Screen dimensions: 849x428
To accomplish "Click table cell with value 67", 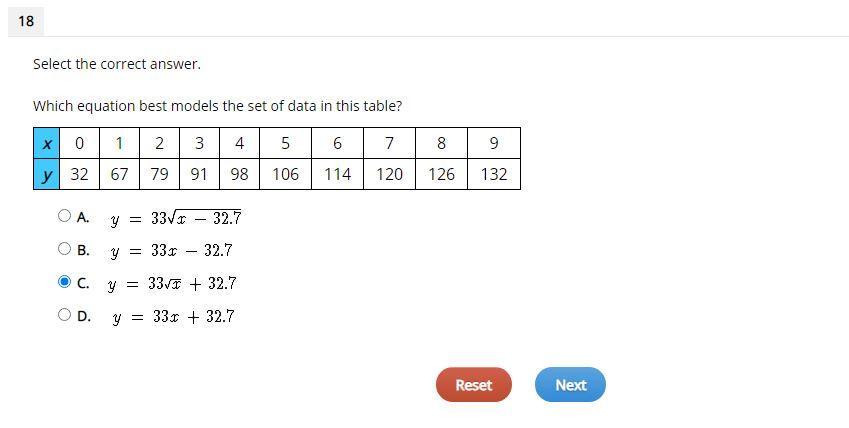I will click(x=120, y=174).
